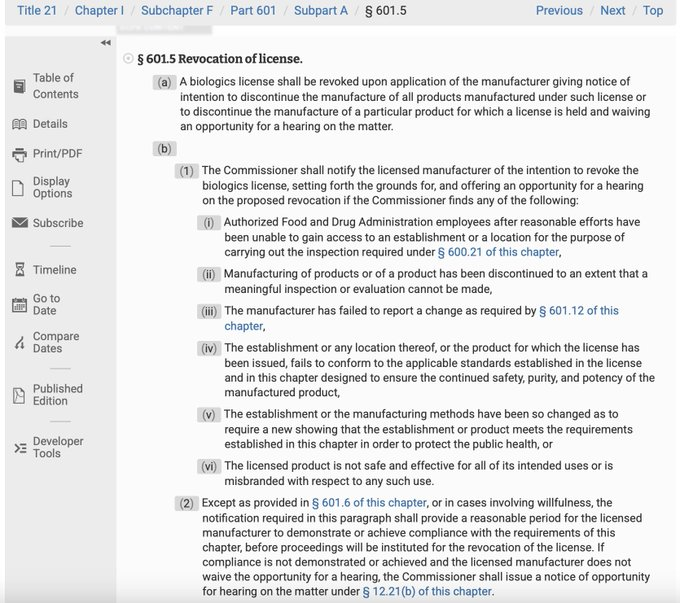Screen dimensions: 680x603
Task: Click the Display Options page icon
Action: [18, 188]
